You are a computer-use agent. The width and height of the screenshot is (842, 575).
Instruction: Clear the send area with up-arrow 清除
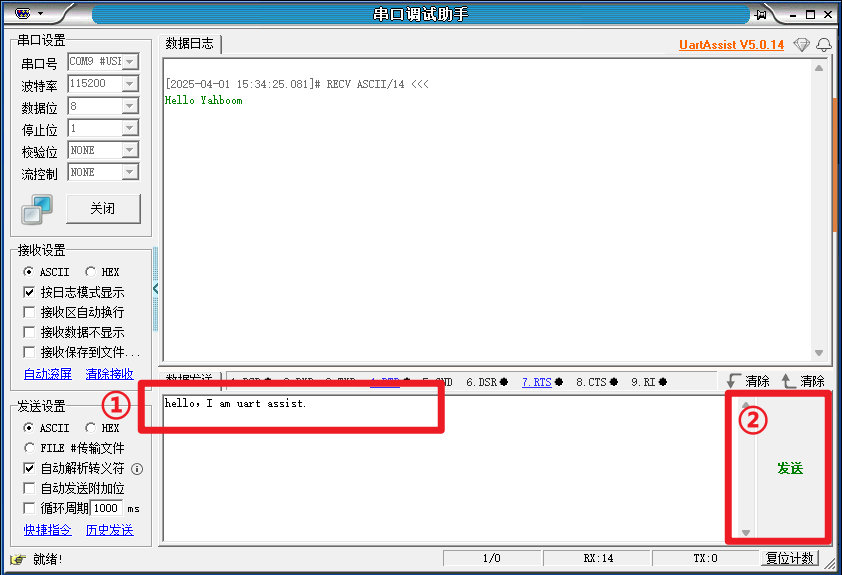803,381
